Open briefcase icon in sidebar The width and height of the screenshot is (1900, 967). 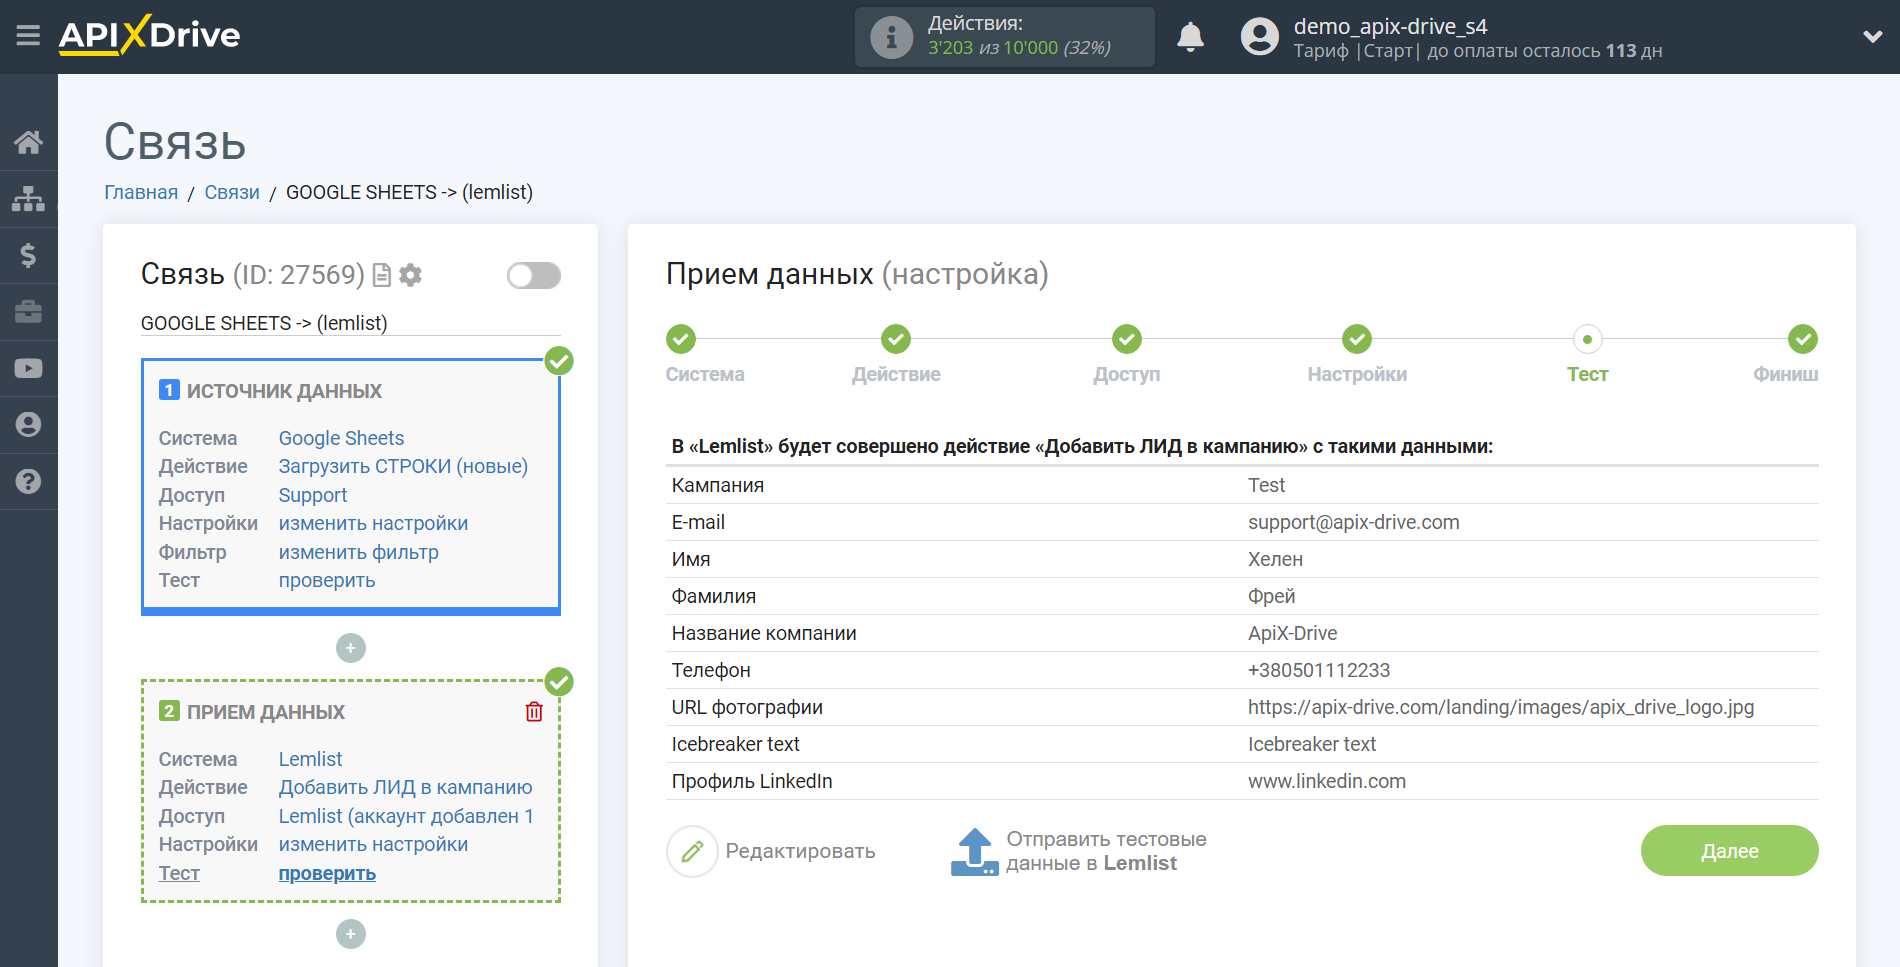[28, 312]
